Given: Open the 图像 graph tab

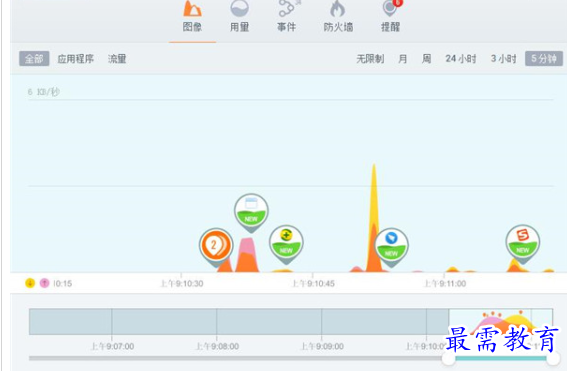Looking at the screenshot, I should pyautogui.click(x=192, y=17).
